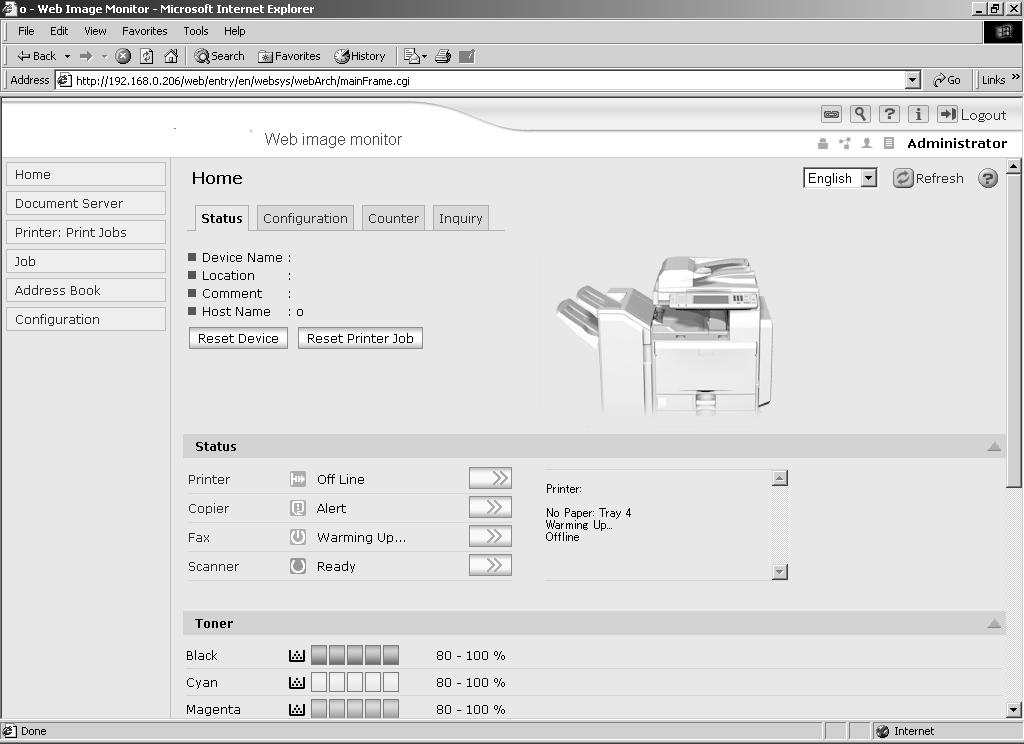Click the Printer Off Line status icon

(x=298, y=479)
